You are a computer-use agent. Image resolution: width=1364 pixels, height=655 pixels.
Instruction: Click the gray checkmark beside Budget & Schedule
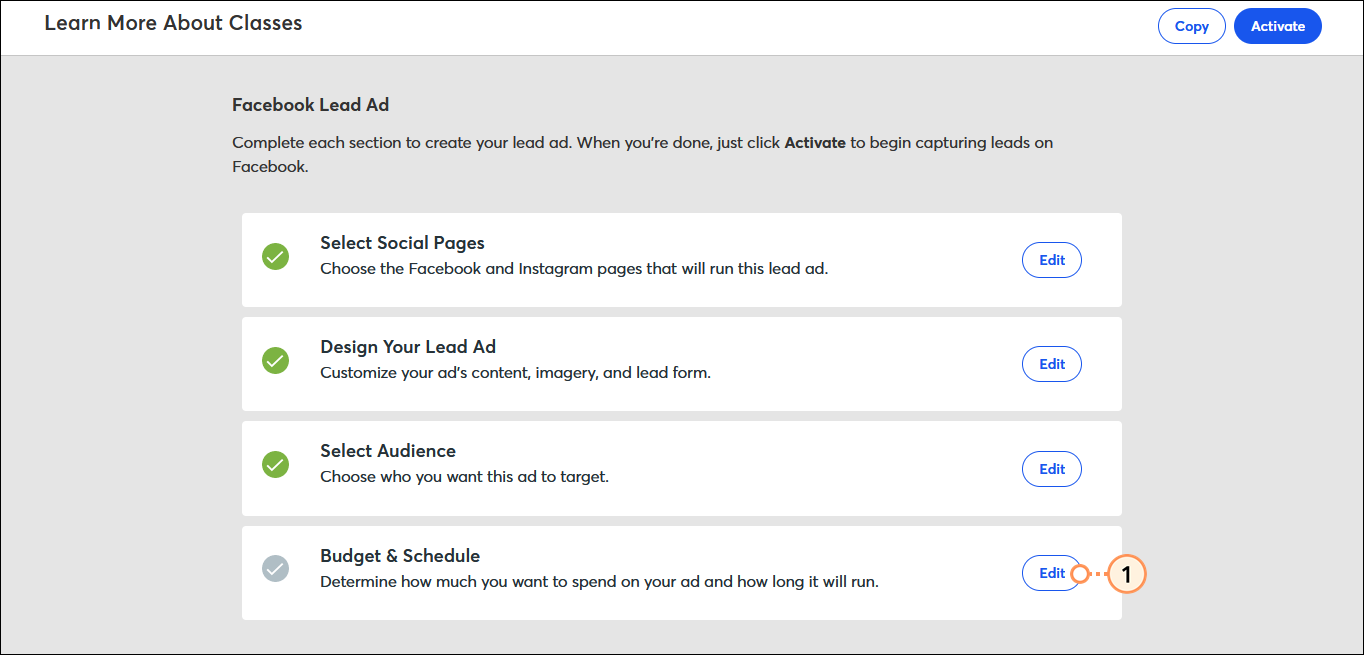point(275,569)
